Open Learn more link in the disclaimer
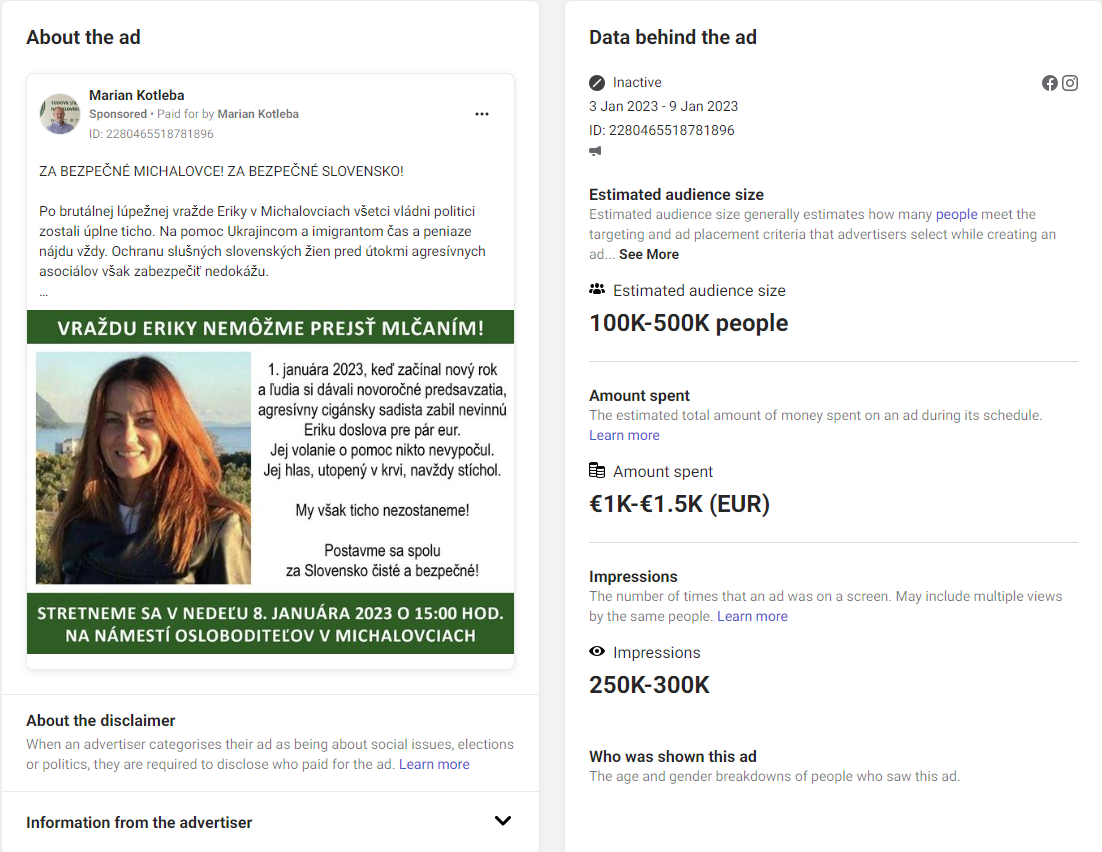The image size is (1102, 852). click(x=434, y=764)
